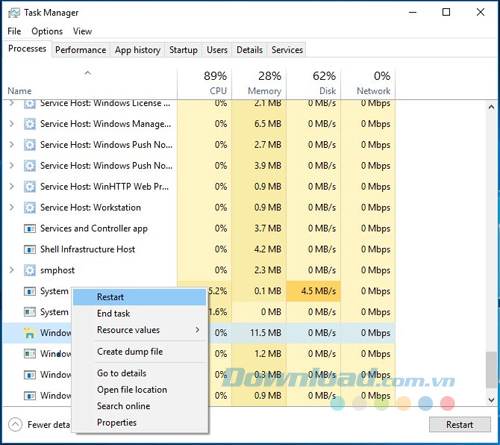Choose End task in the context menu

(140, 313)
